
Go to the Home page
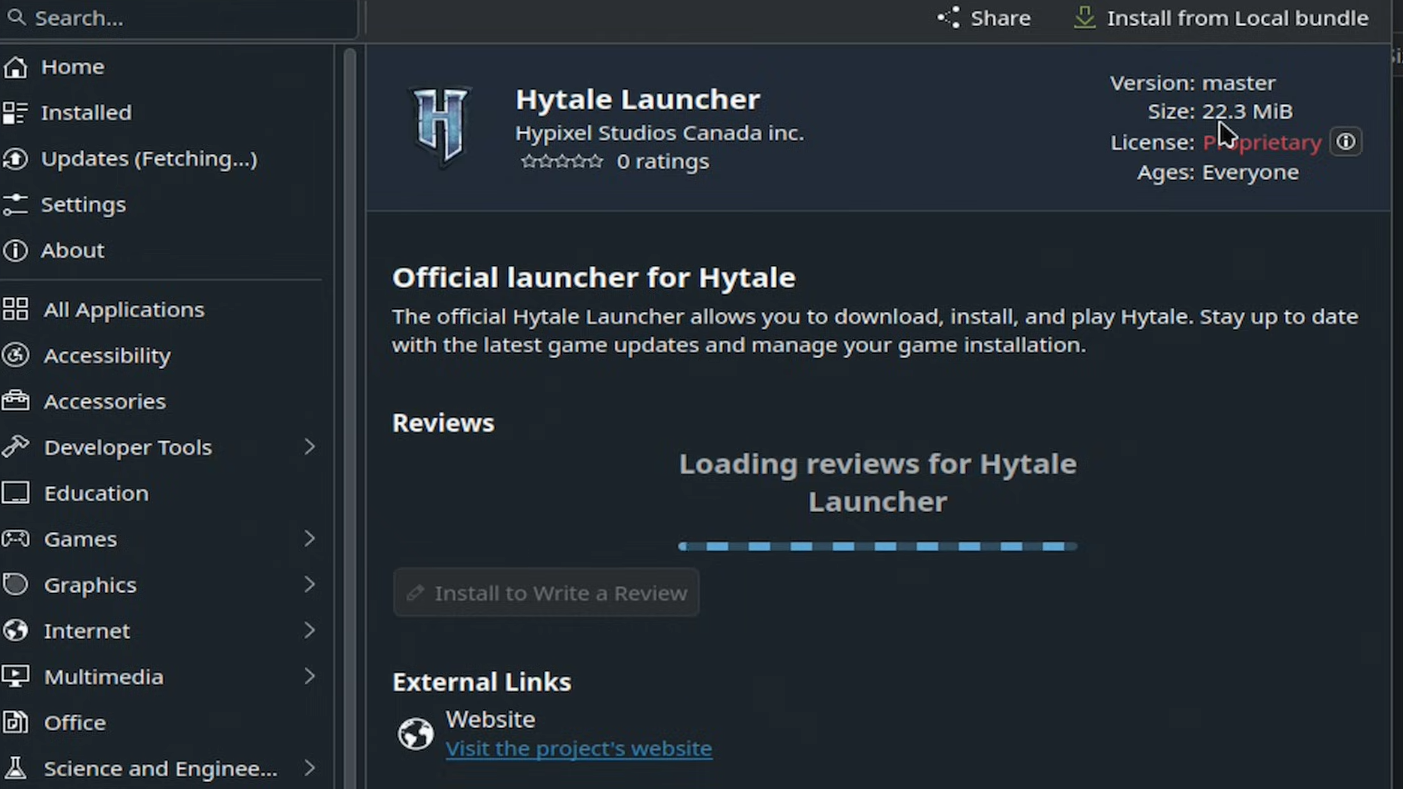(x=73, y=67)
